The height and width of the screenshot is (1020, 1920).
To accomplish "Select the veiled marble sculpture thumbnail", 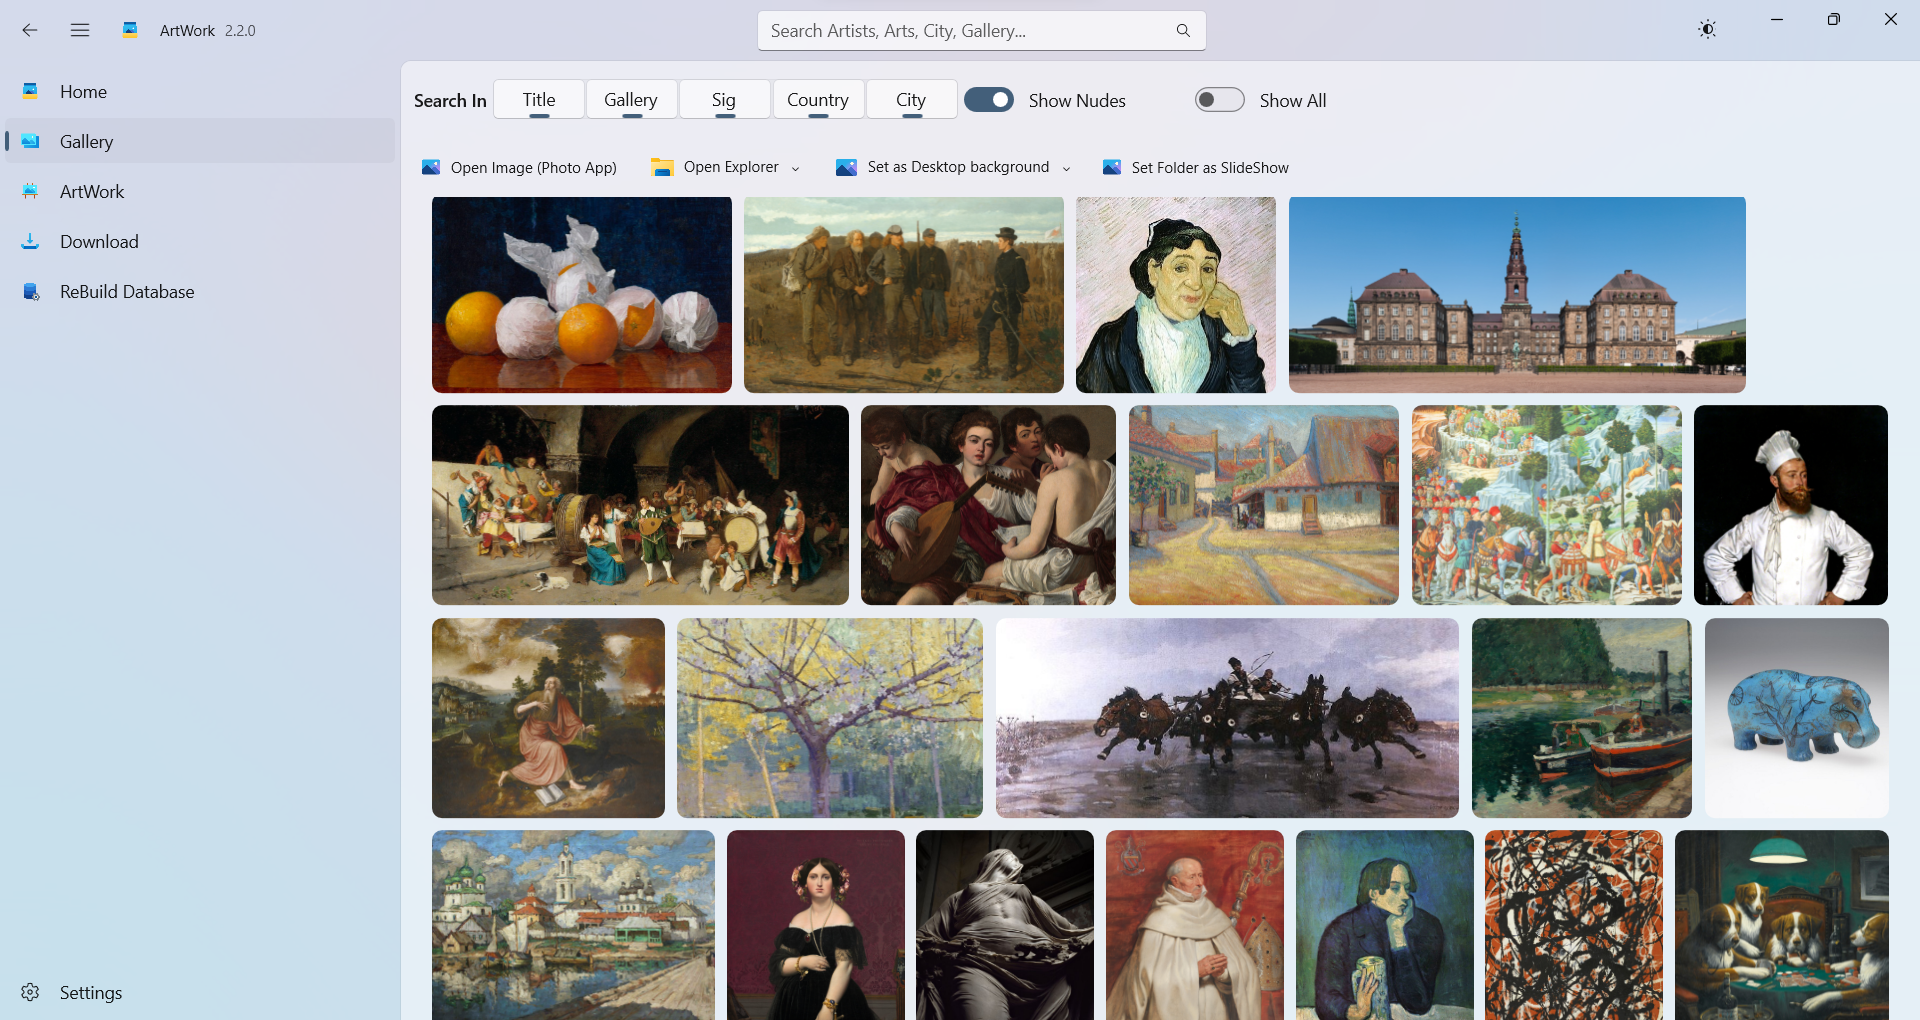I will pos(1005,925).
